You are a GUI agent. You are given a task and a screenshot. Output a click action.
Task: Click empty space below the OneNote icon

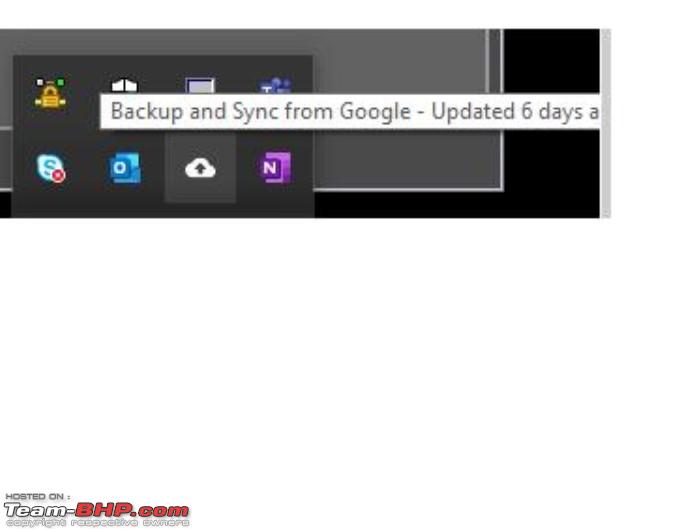[x=276, y=206]
